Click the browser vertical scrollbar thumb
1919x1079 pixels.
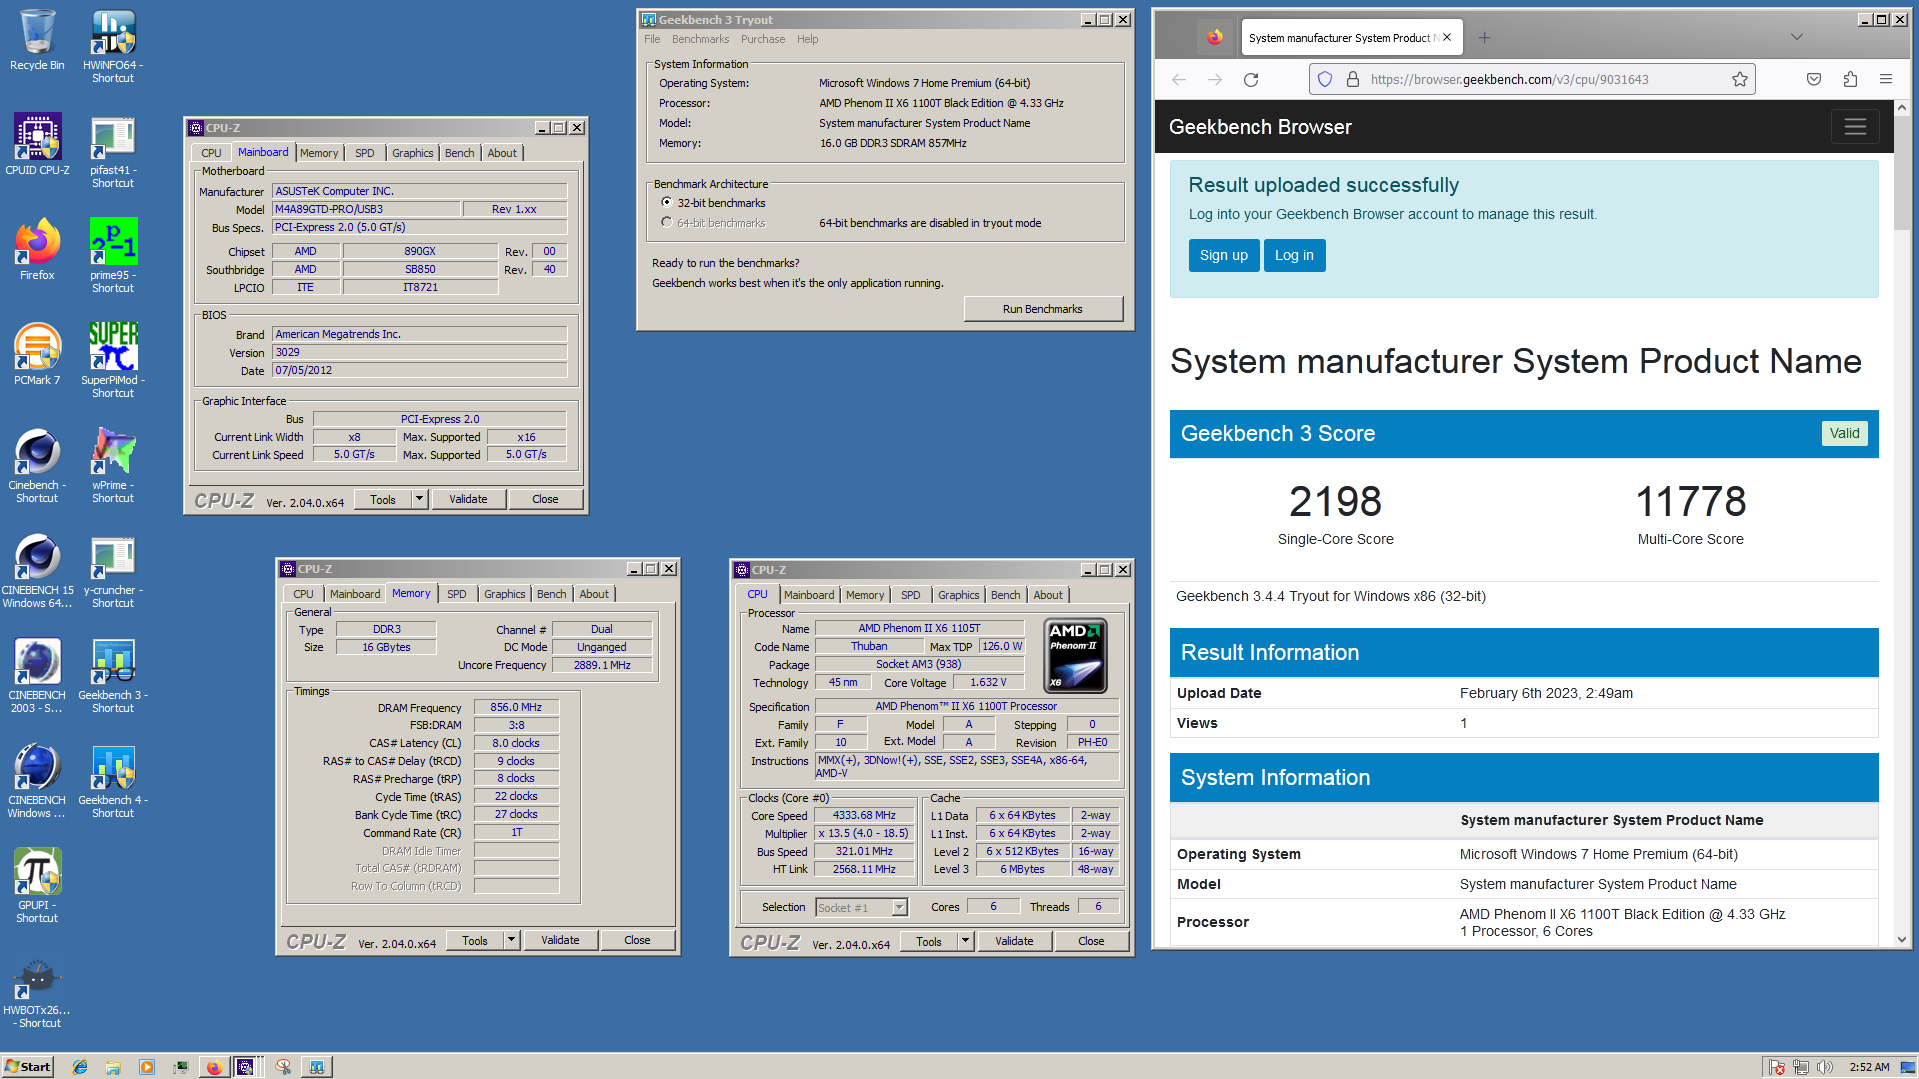click(x=1902, y=172)
